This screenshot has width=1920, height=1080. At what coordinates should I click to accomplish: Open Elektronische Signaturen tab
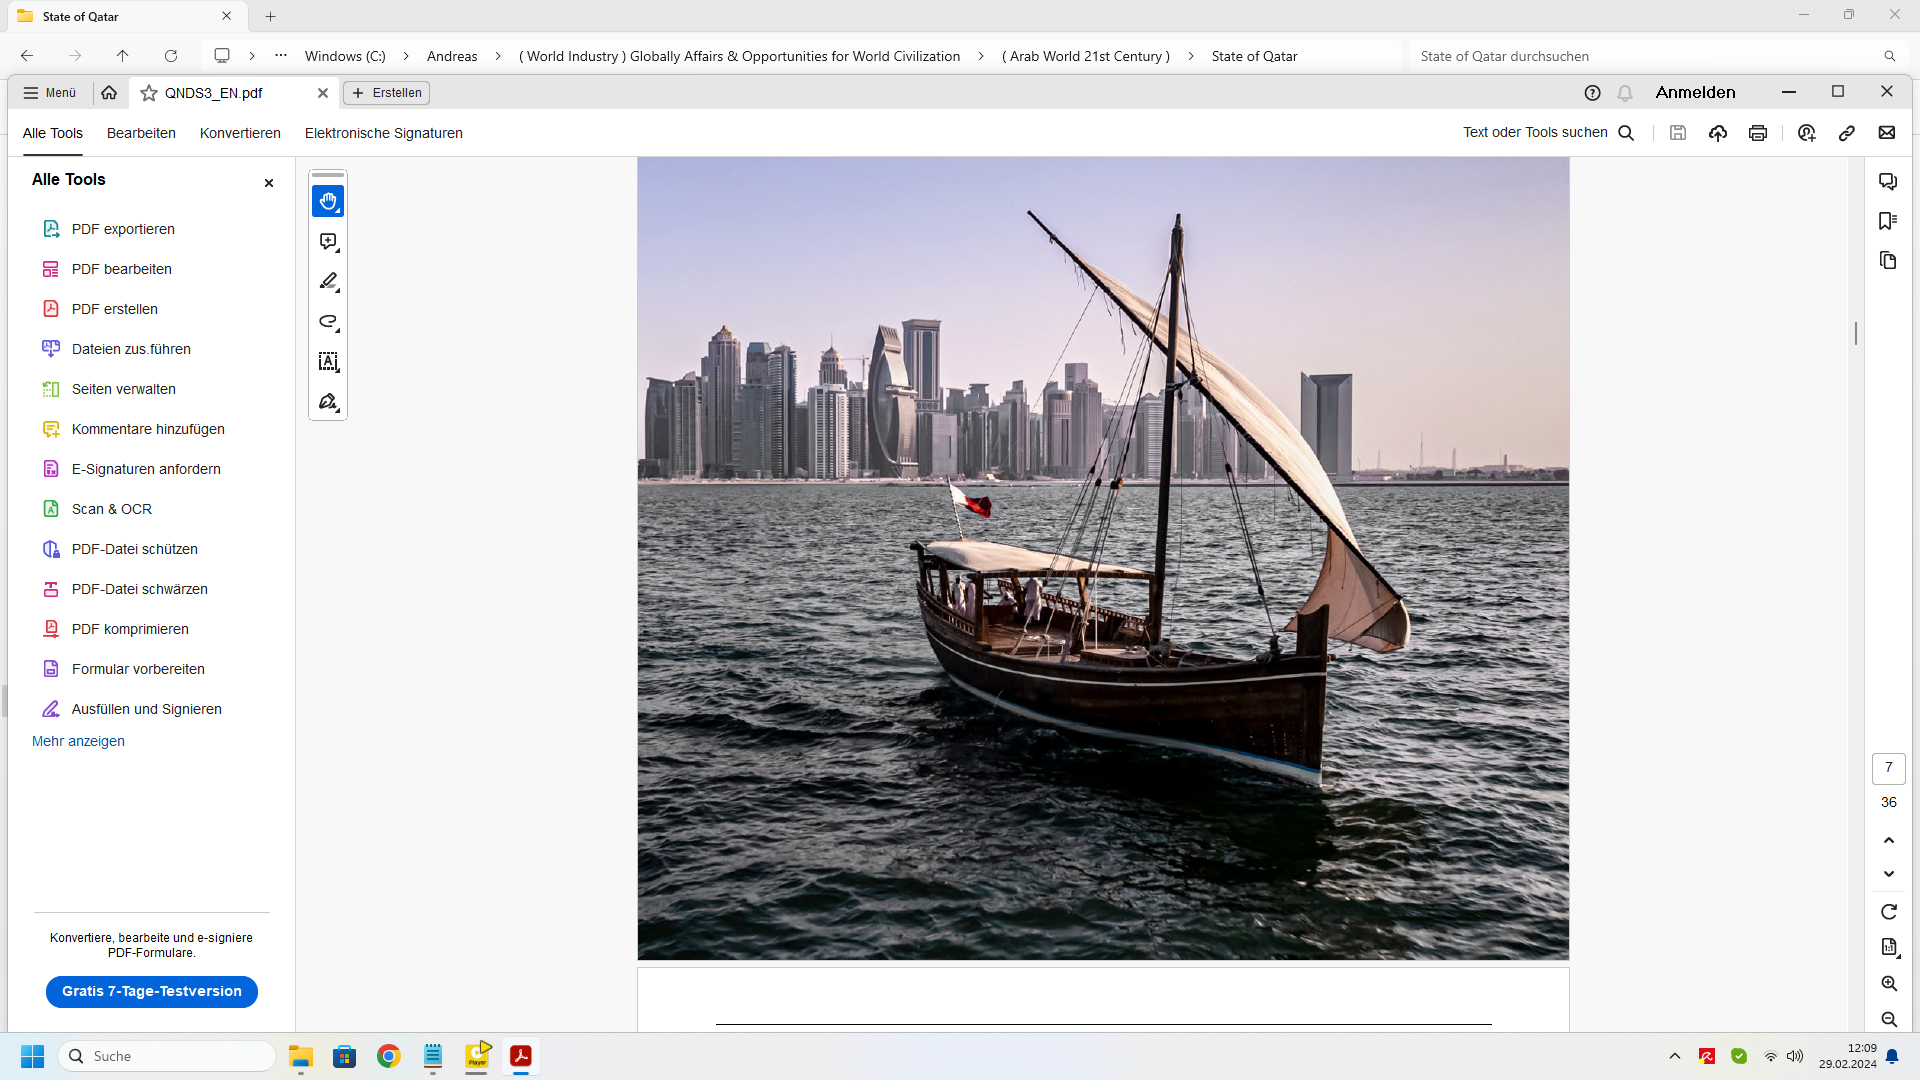(383, 133)
